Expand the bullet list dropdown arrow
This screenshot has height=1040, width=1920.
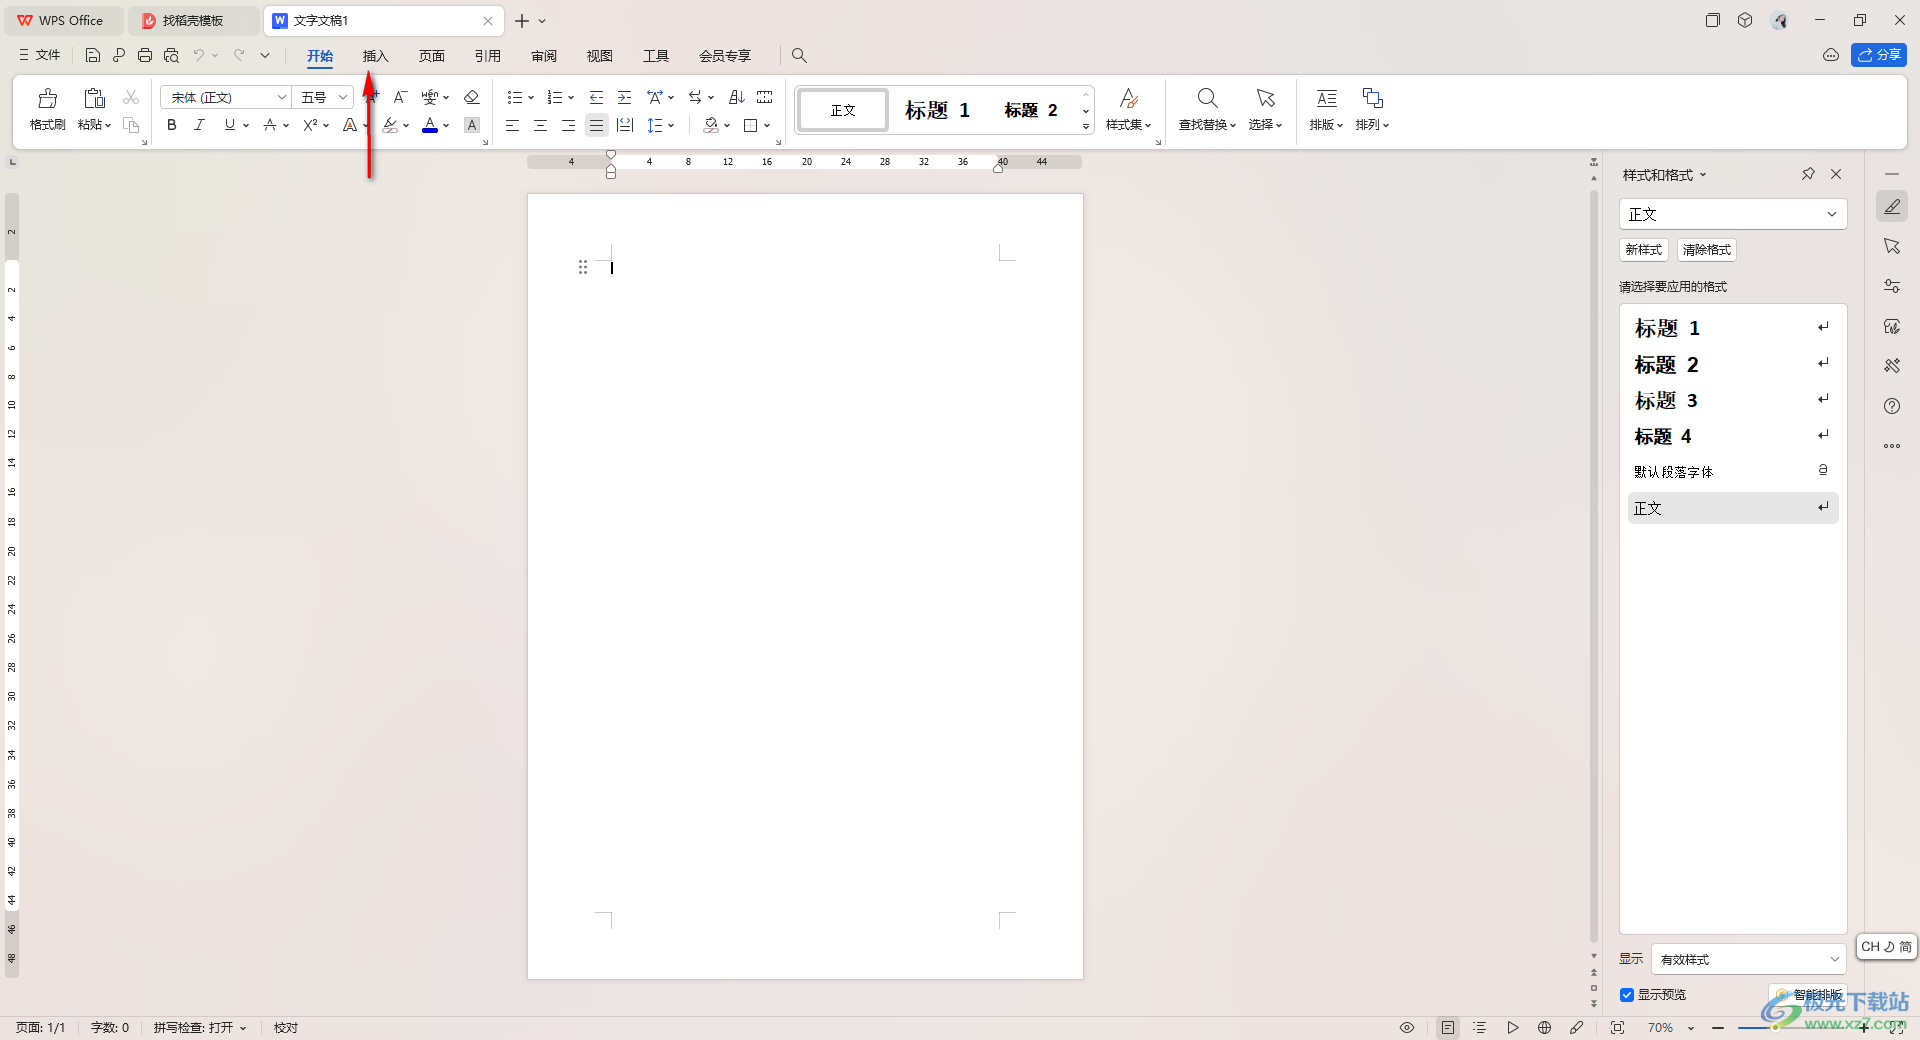(x=531, y=97)
